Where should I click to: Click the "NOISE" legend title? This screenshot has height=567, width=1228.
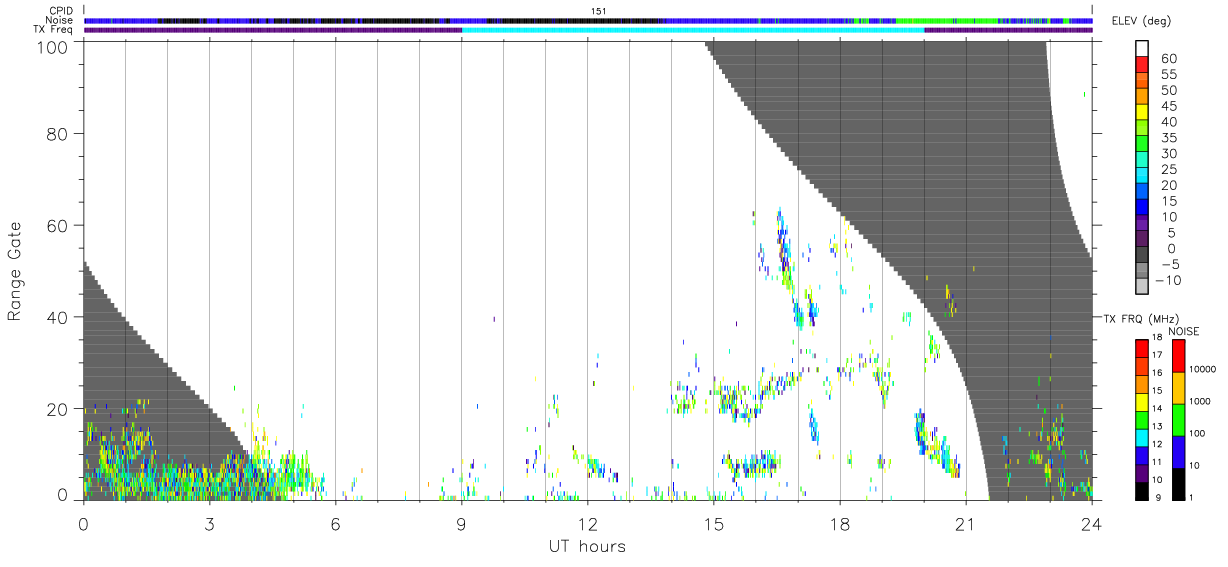[x=1184, y=331]
